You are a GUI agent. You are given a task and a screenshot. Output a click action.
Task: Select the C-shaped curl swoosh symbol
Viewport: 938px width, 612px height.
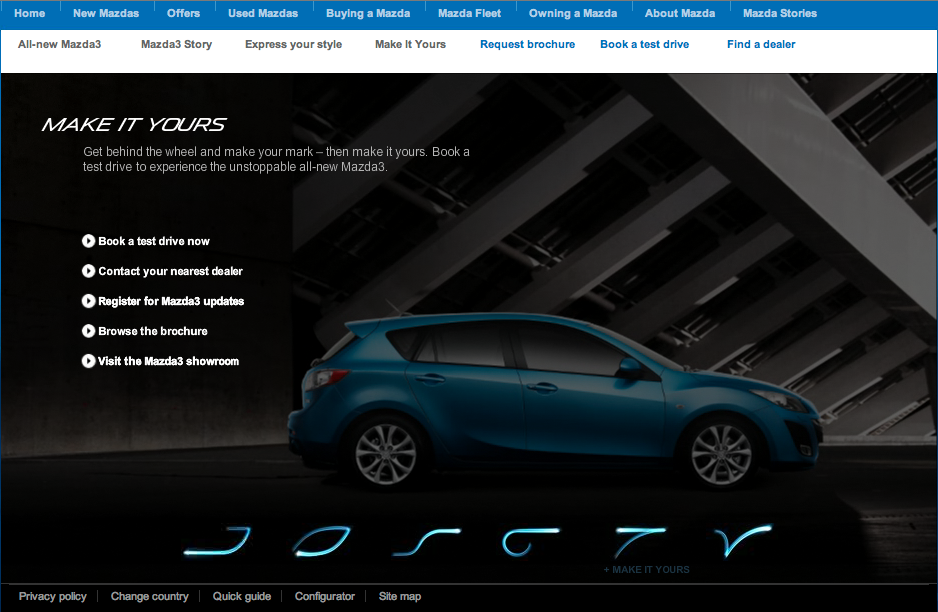[x=530, y=541]
